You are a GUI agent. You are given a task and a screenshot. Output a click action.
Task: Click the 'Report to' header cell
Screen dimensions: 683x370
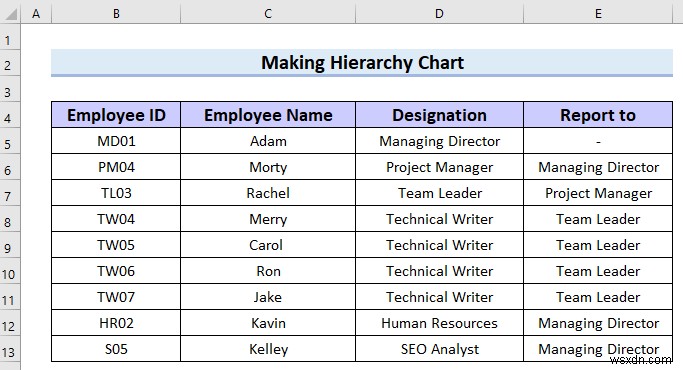(x=598, y=115)
